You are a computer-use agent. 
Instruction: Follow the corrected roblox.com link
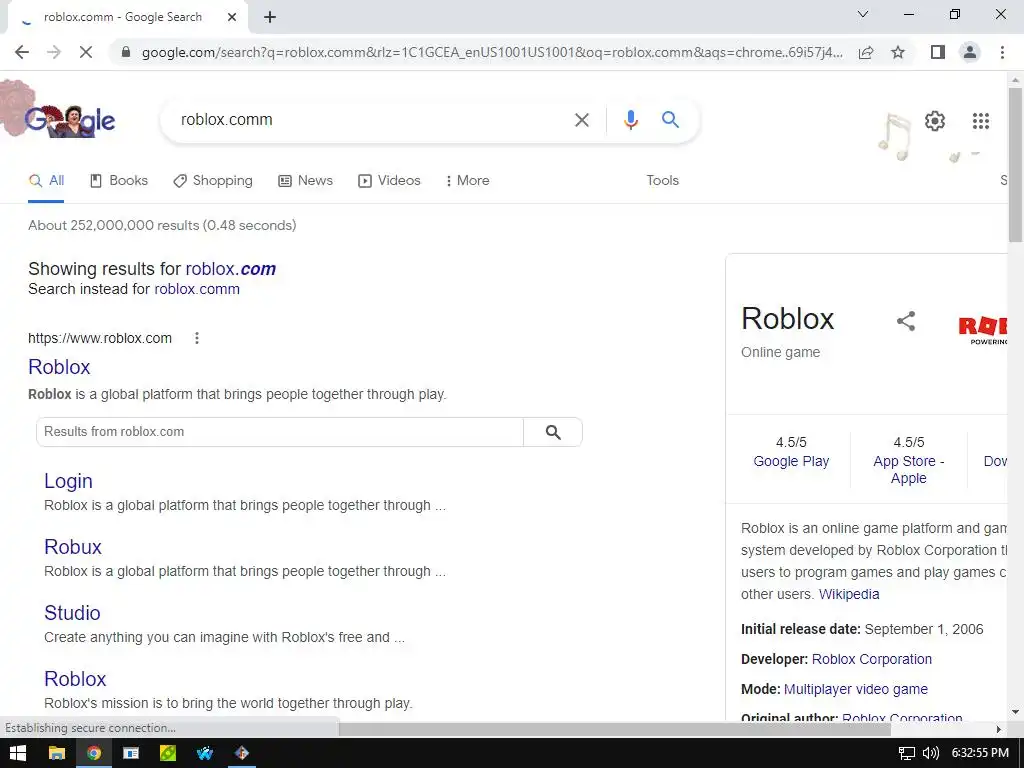tap(231, 269)
